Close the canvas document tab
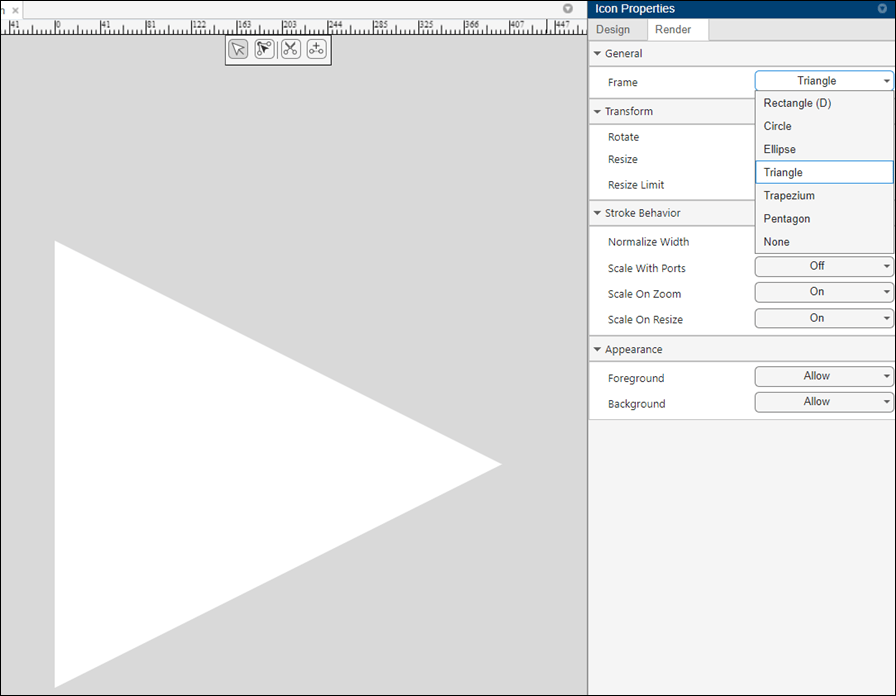 coord(15,10)
